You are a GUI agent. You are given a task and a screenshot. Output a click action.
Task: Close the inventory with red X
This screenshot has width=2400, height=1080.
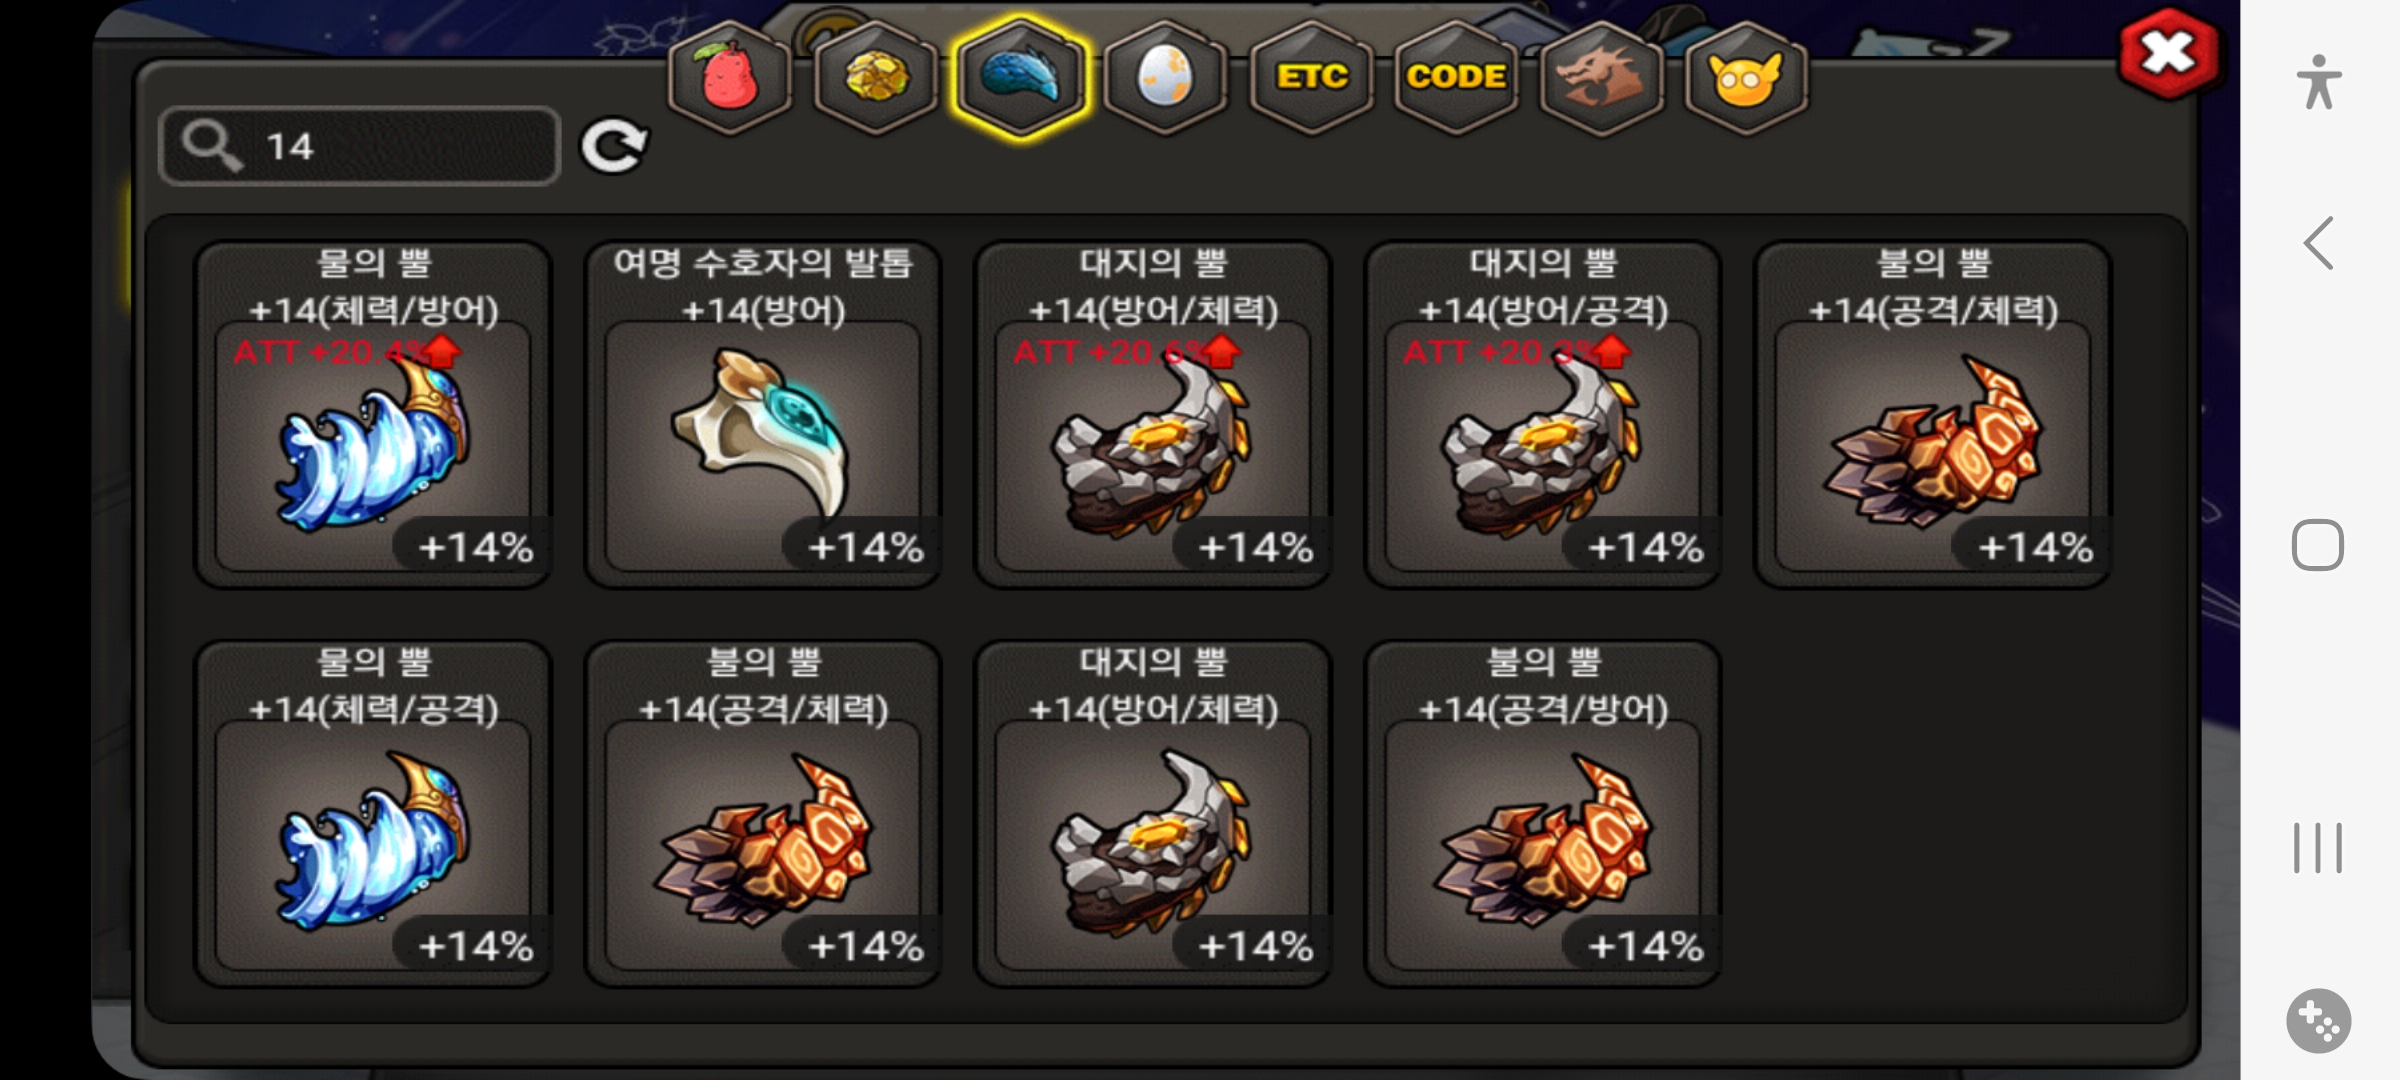(x=2168, y=54)
